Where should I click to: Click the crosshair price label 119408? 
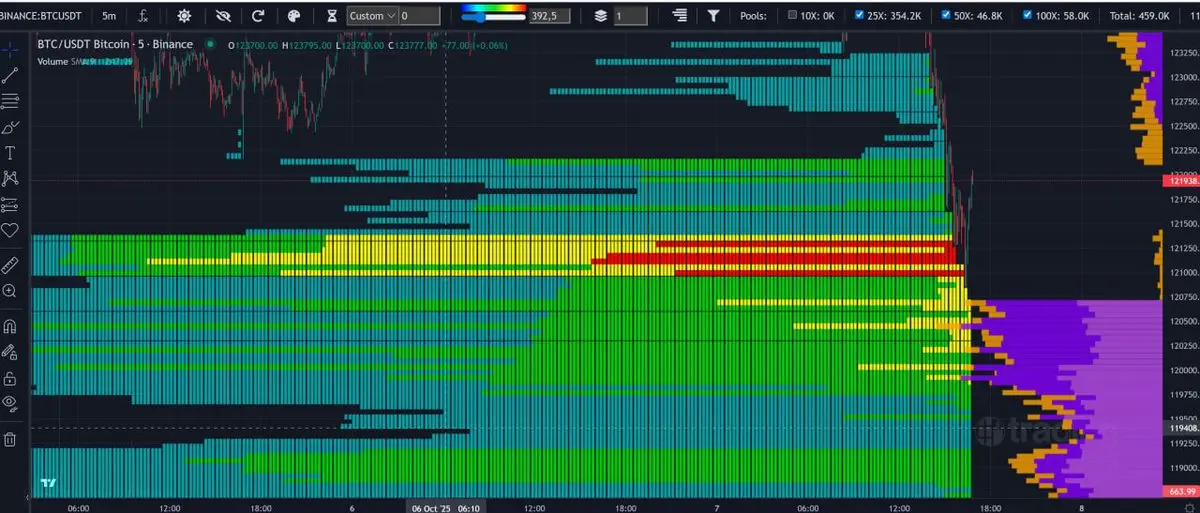[x=1181, y=428]
